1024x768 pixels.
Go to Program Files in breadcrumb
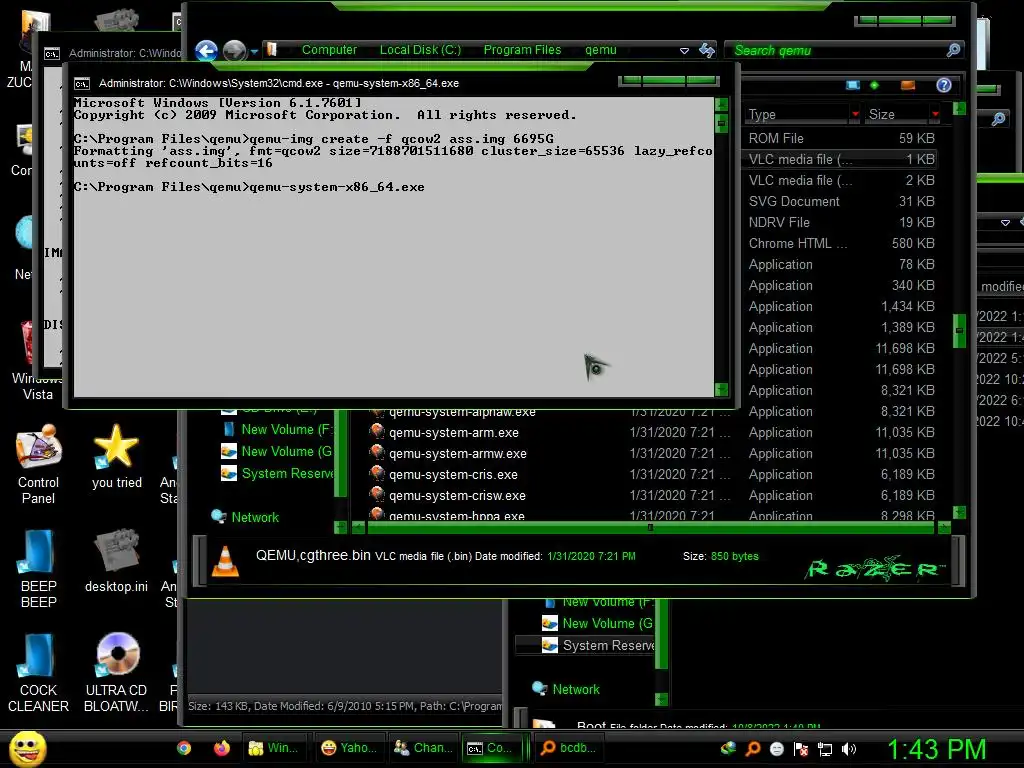click(522, 50)
